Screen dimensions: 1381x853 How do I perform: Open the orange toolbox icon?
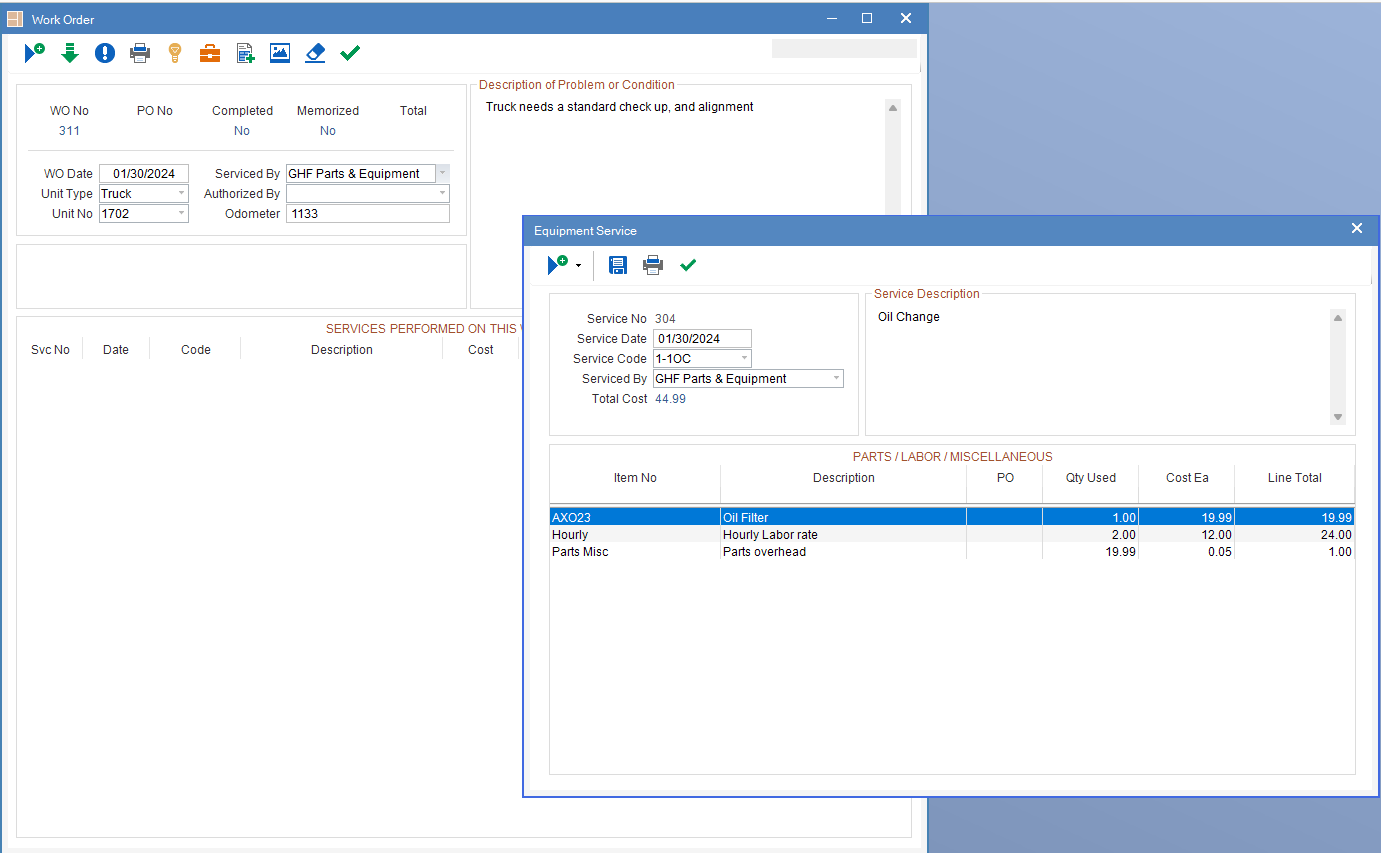[209, 52]
